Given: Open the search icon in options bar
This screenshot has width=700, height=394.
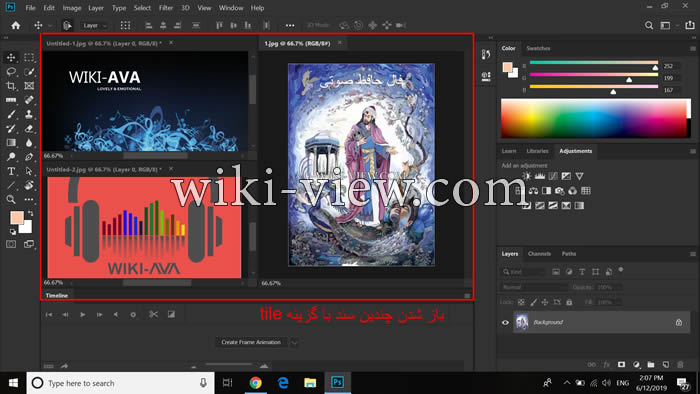Looking at the screenshot, I should [649, 25].
